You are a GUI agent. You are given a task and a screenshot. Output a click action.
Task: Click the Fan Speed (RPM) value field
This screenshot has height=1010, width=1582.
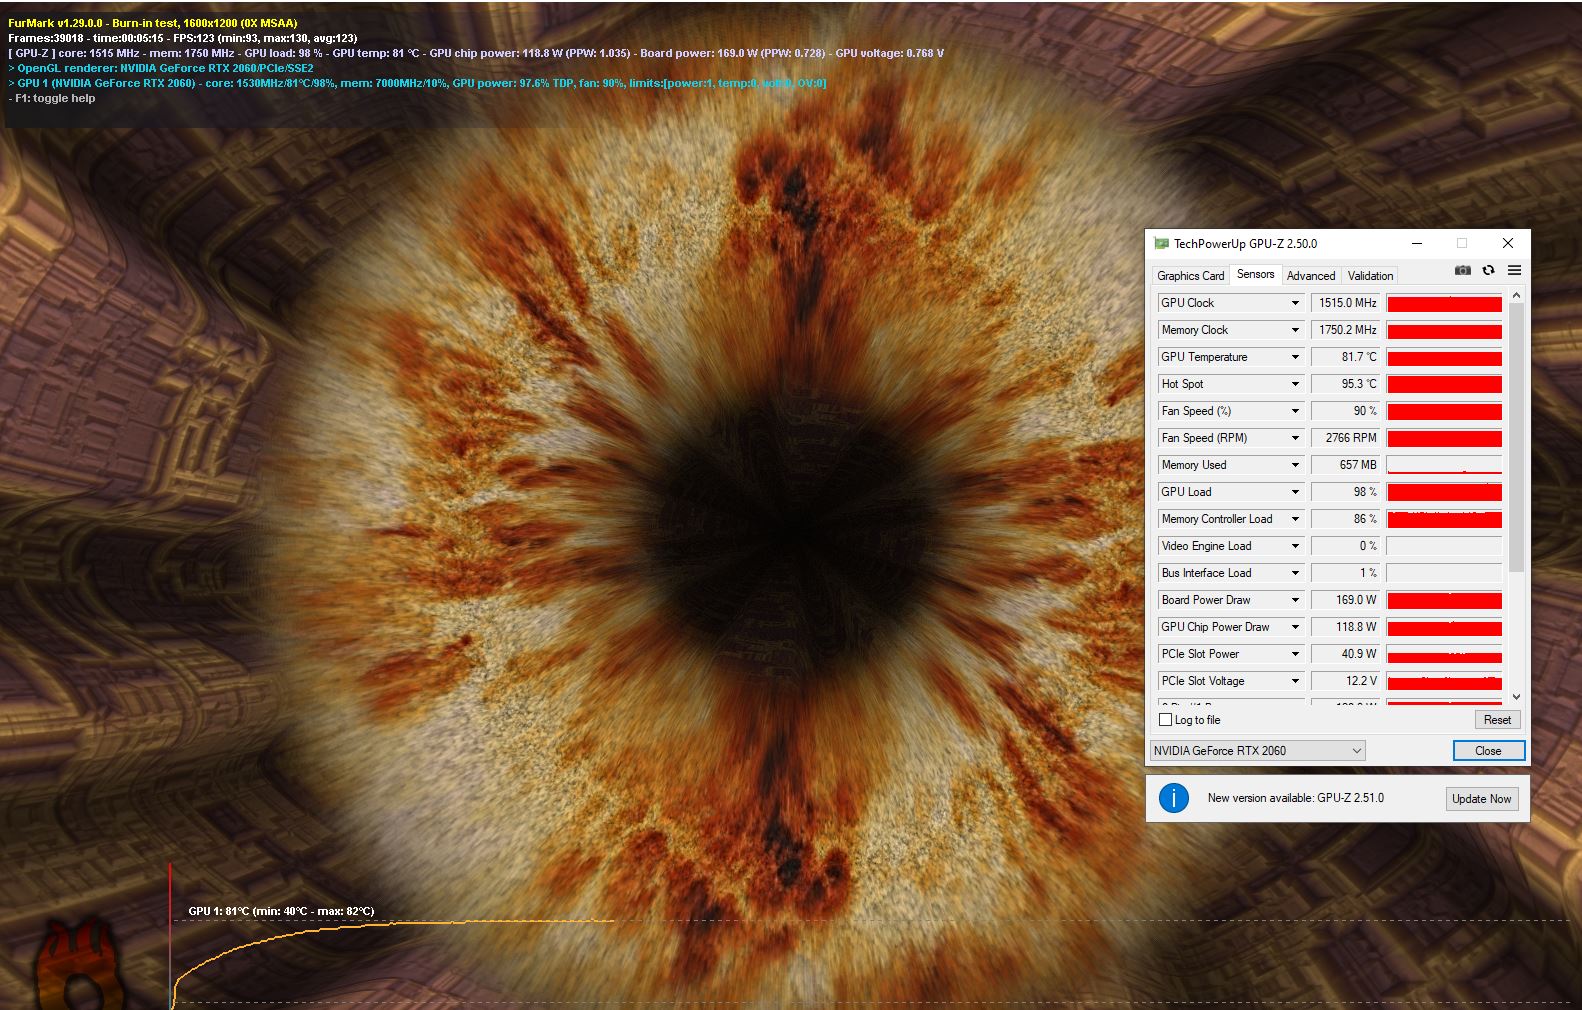[1346, 438]
